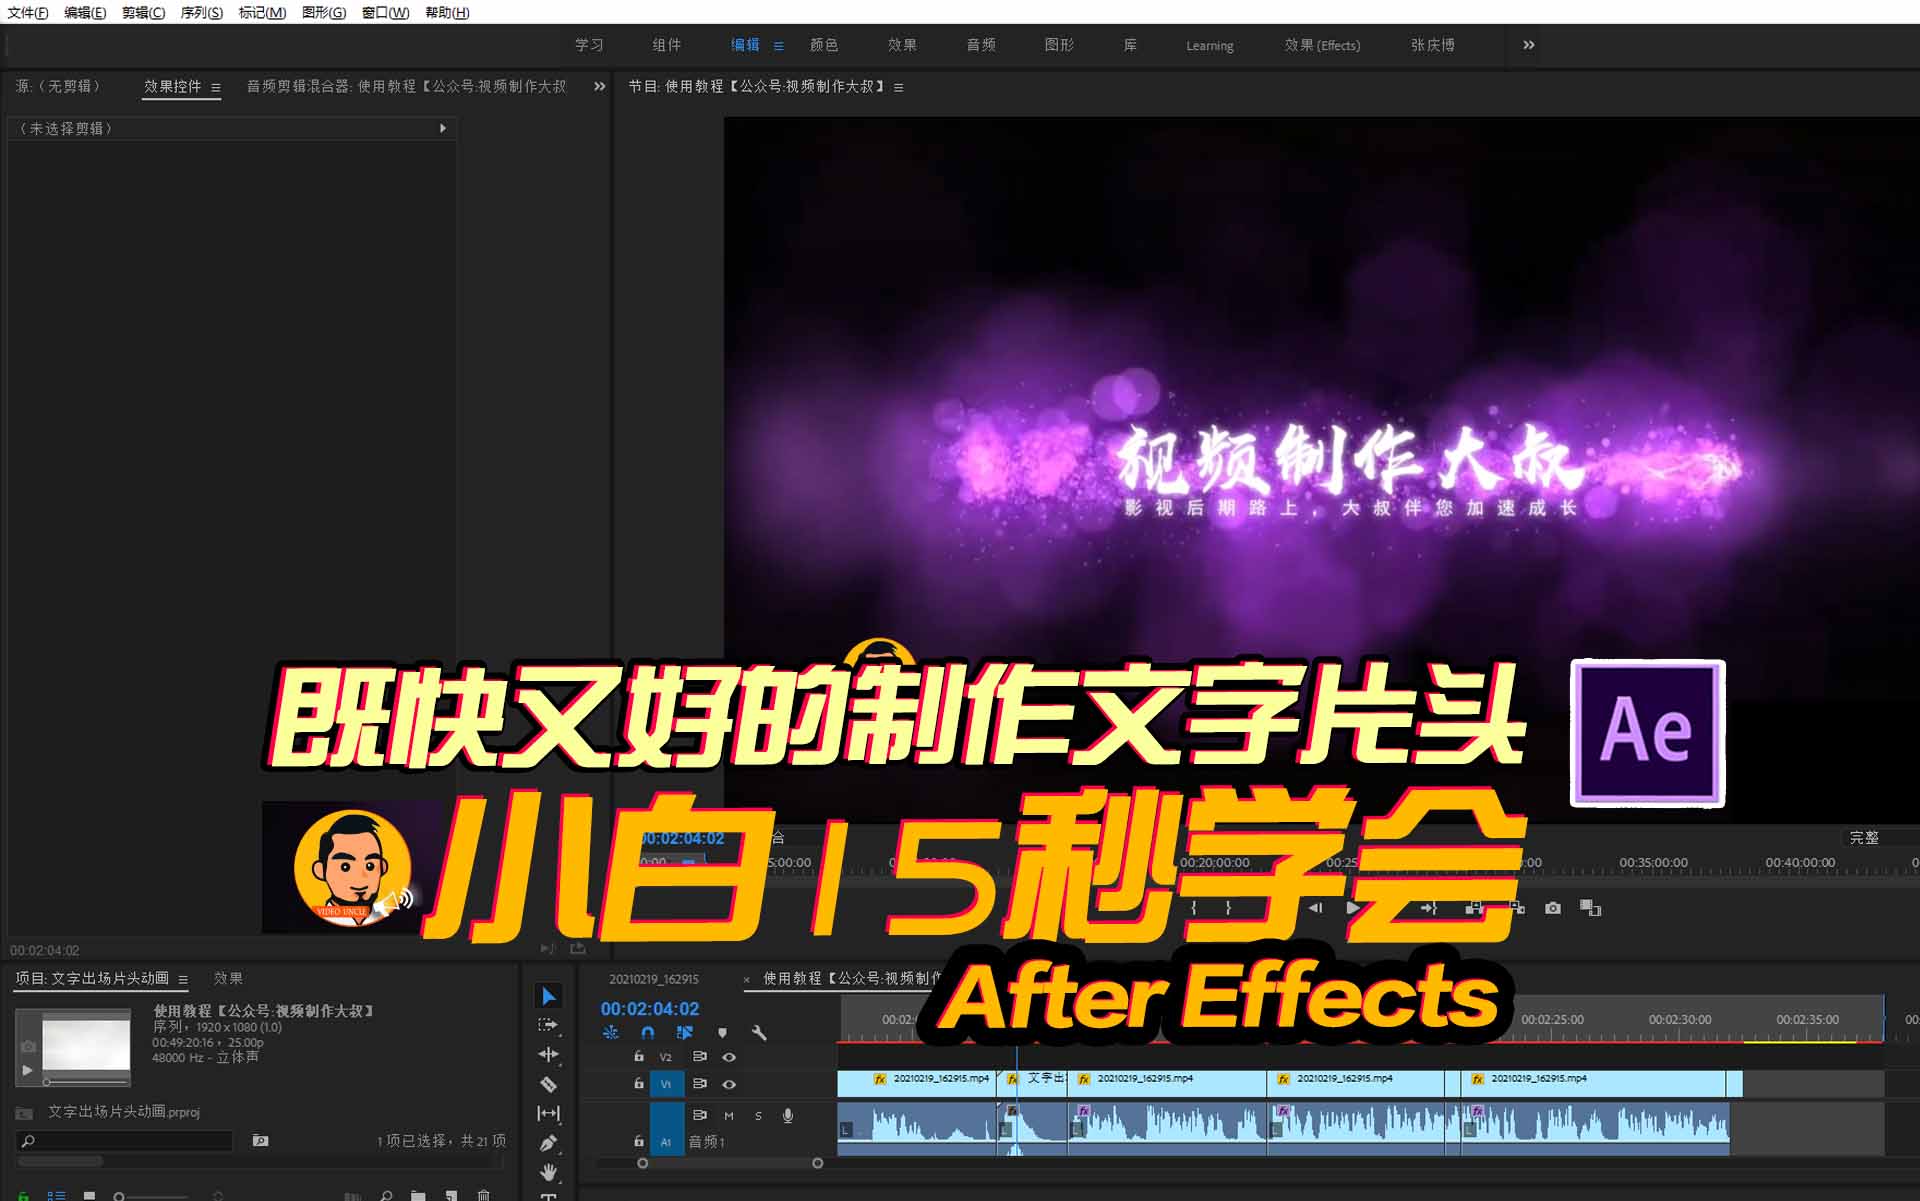This screenshot has height=1201, width=1920.
Task: Select the Track Select Forward tool
Action: (x=548, y=1025)
